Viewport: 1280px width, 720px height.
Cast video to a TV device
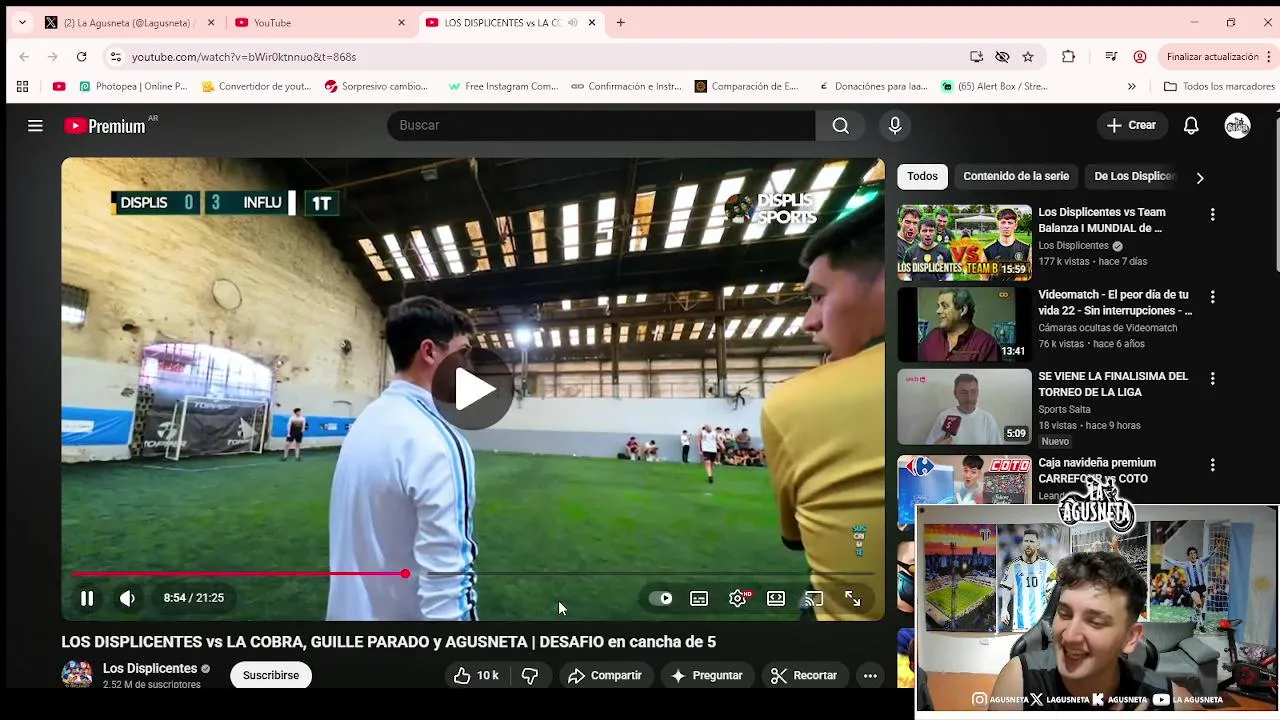pos(814,598)
